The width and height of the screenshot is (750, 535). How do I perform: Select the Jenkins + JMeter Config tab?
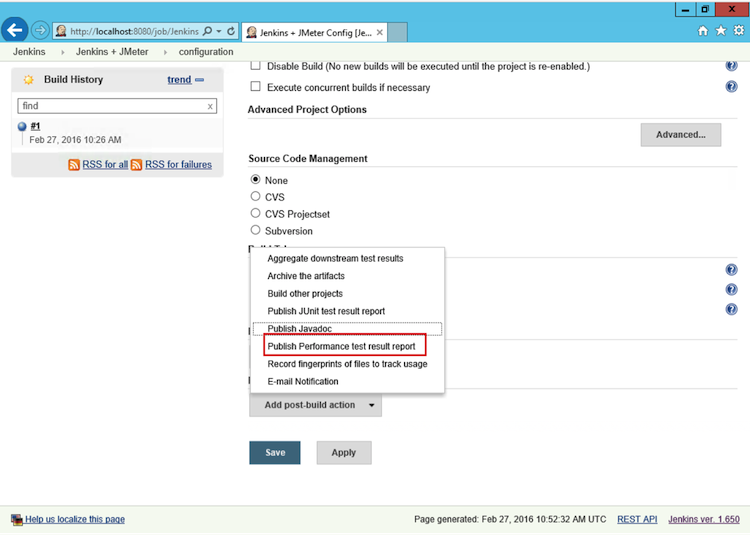point(314,33)
